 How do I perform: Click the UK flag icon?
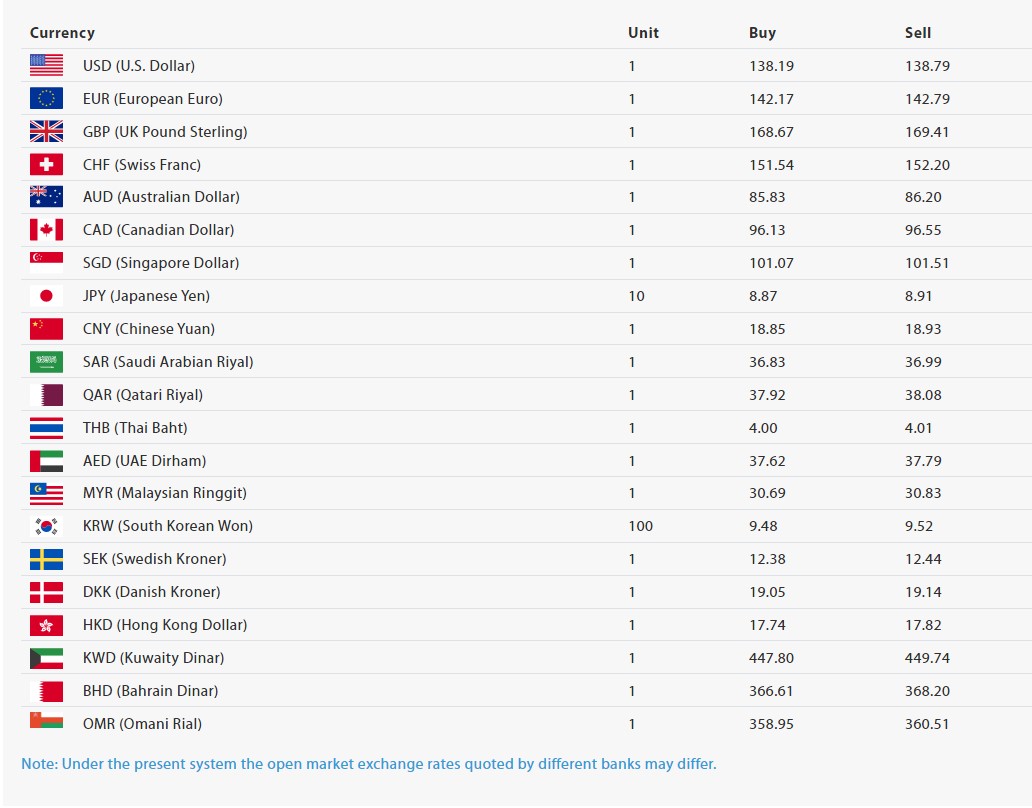point(46,132)
